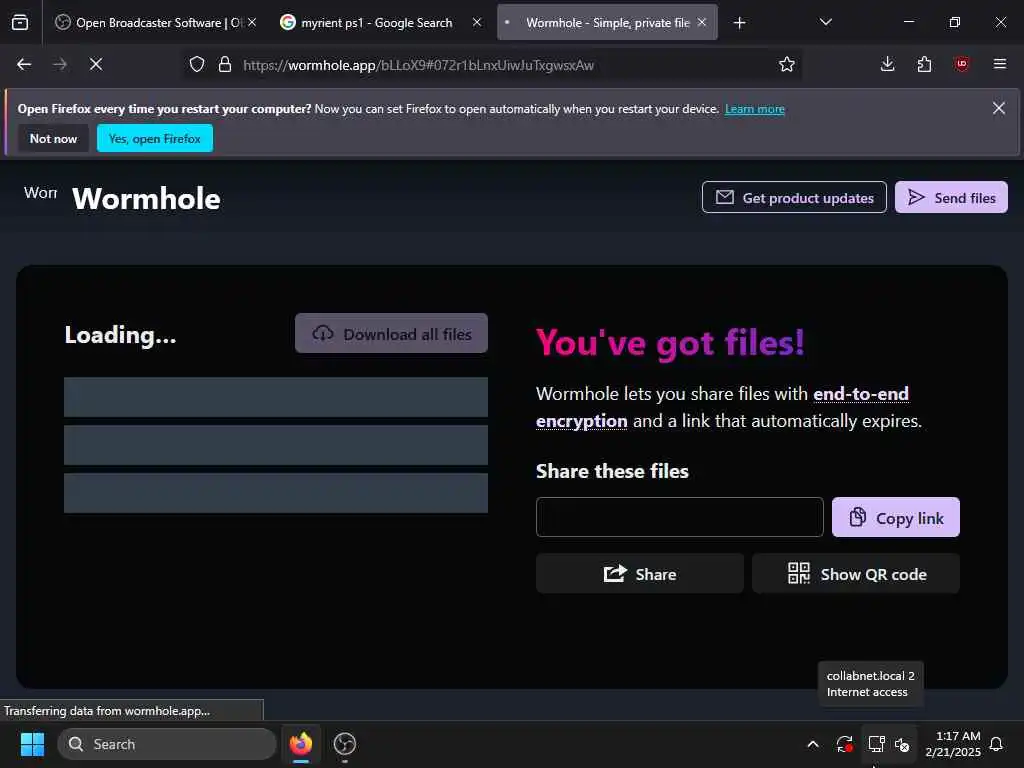Open the Extensions puzzle icon
Viewport: 1024px width, 768px height.
tap(924, 64)
